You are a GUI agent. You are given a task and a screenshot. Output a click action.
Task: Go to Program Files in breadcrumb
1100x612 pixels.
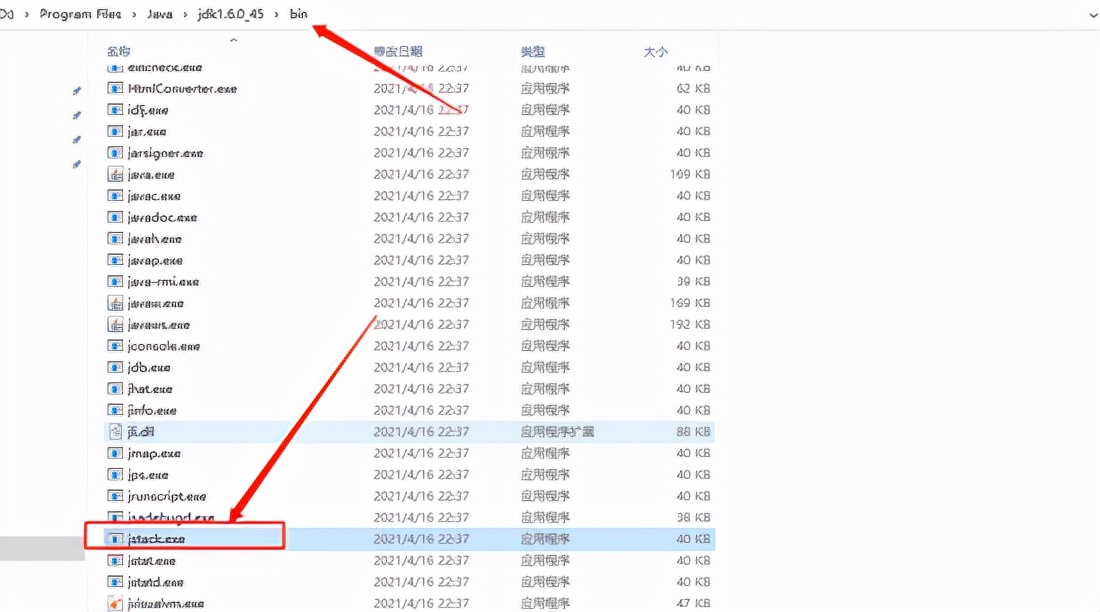tap(80, 14)
